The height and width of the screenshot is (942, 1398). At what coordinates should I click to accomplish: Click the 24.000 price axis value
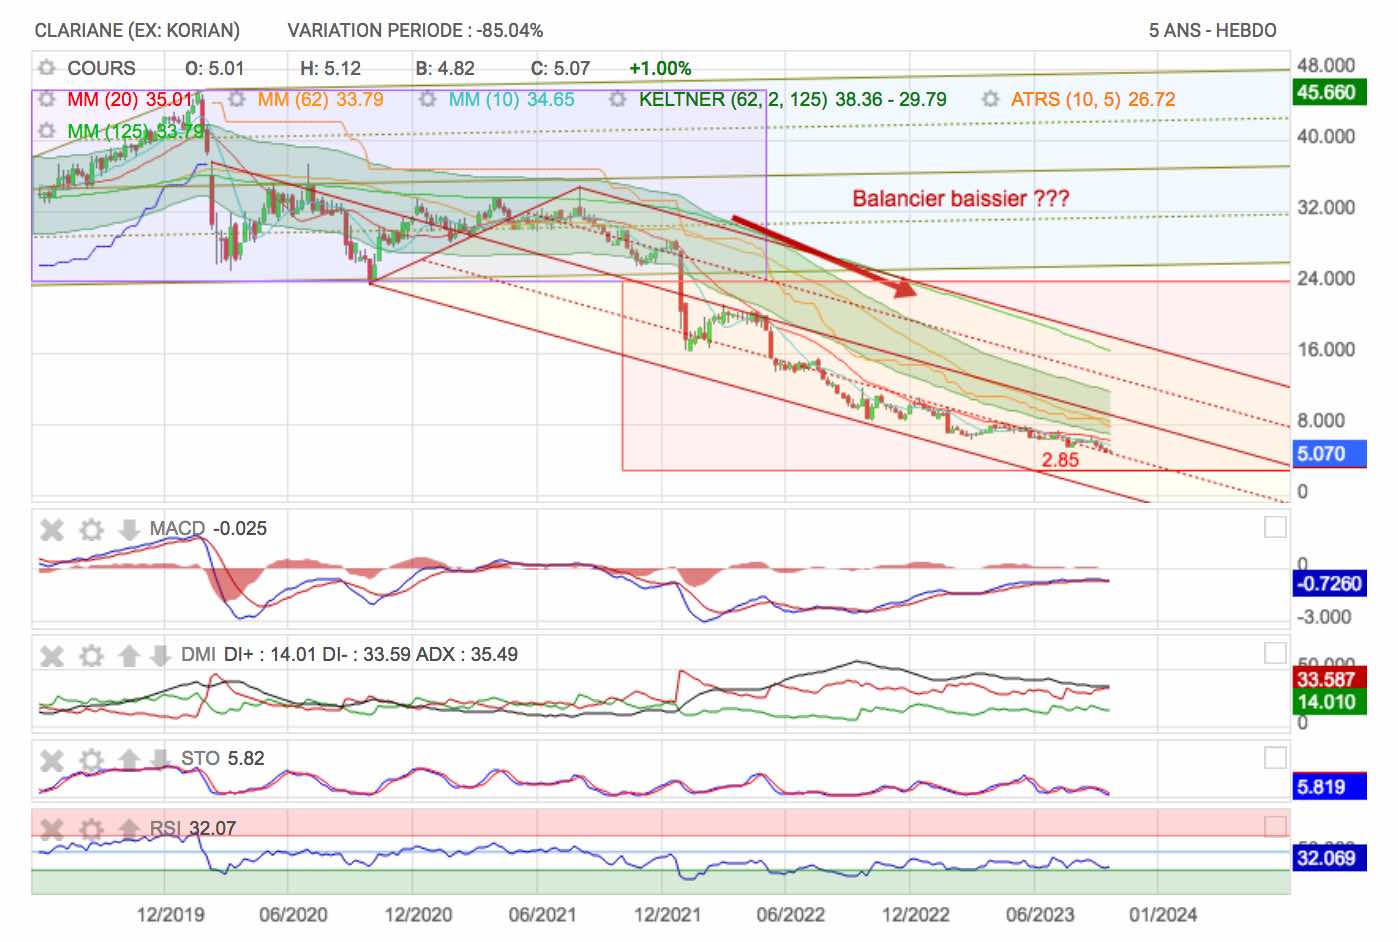pyautogui.click(x=1326, y=278)
